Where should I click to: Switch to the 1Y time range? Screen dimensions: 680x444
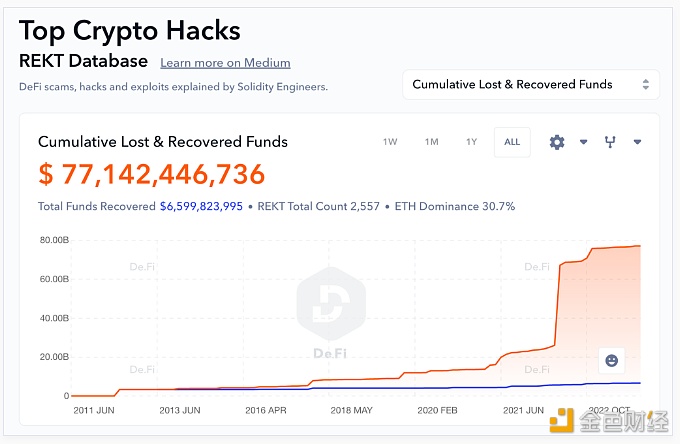[x=471, y=142]
